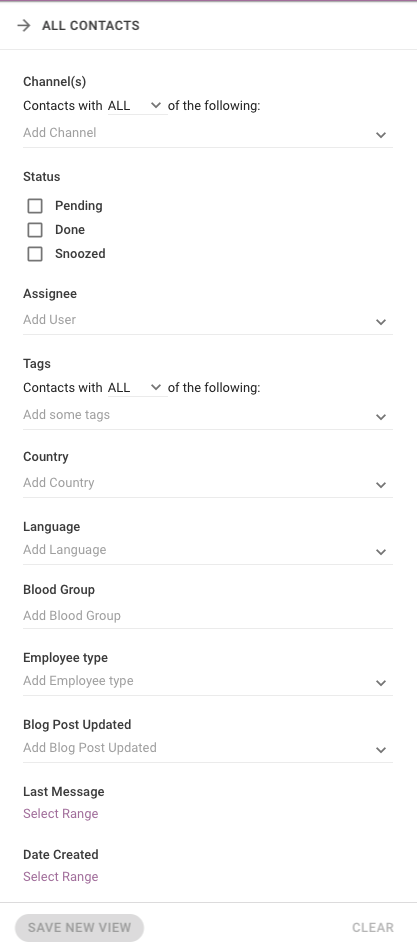
Task: Click the Clear button
Action: pyautogui.click(x=373, y=928)
